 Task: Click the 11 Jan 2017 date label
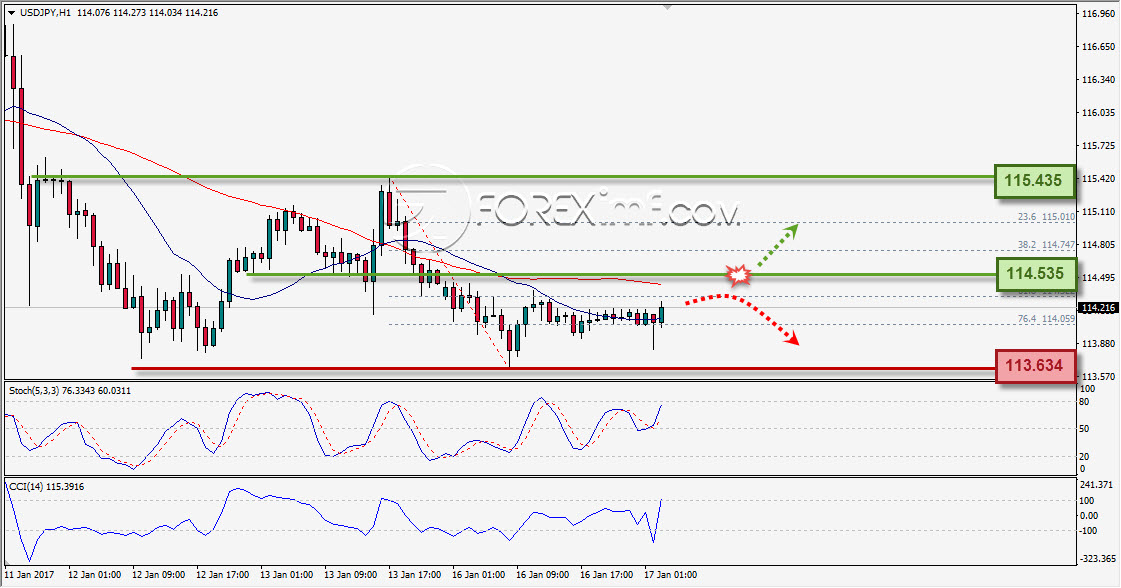(x=29, y=574)
